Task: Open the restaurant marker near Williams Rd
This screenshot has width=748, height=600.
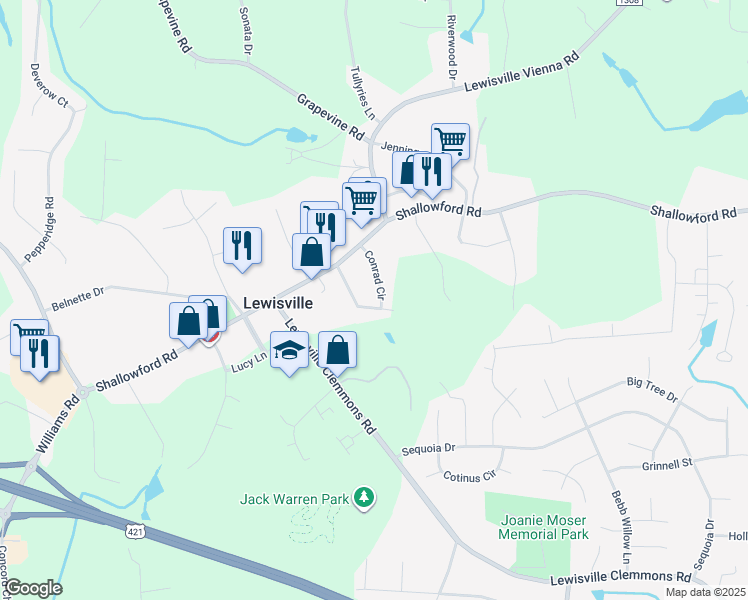Action: [40, 355]
